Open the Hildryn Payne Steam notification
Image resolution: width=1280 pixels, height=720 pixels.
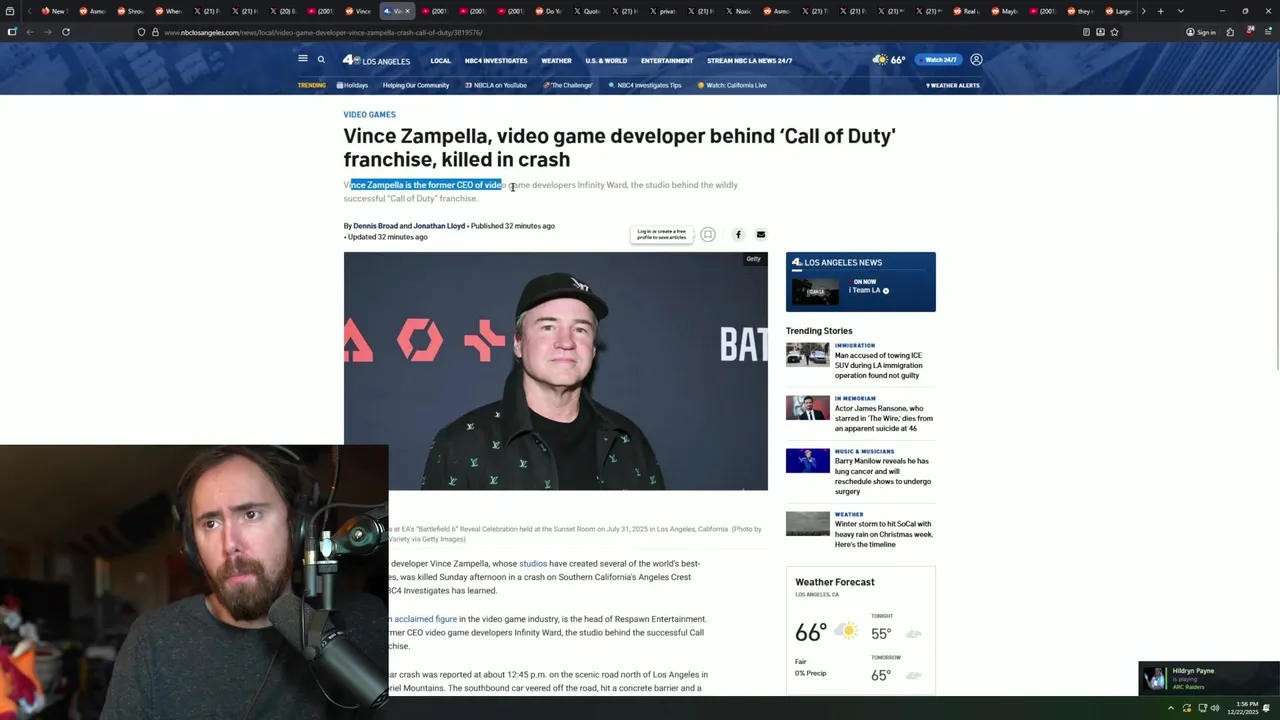[x=1209, y=678]
